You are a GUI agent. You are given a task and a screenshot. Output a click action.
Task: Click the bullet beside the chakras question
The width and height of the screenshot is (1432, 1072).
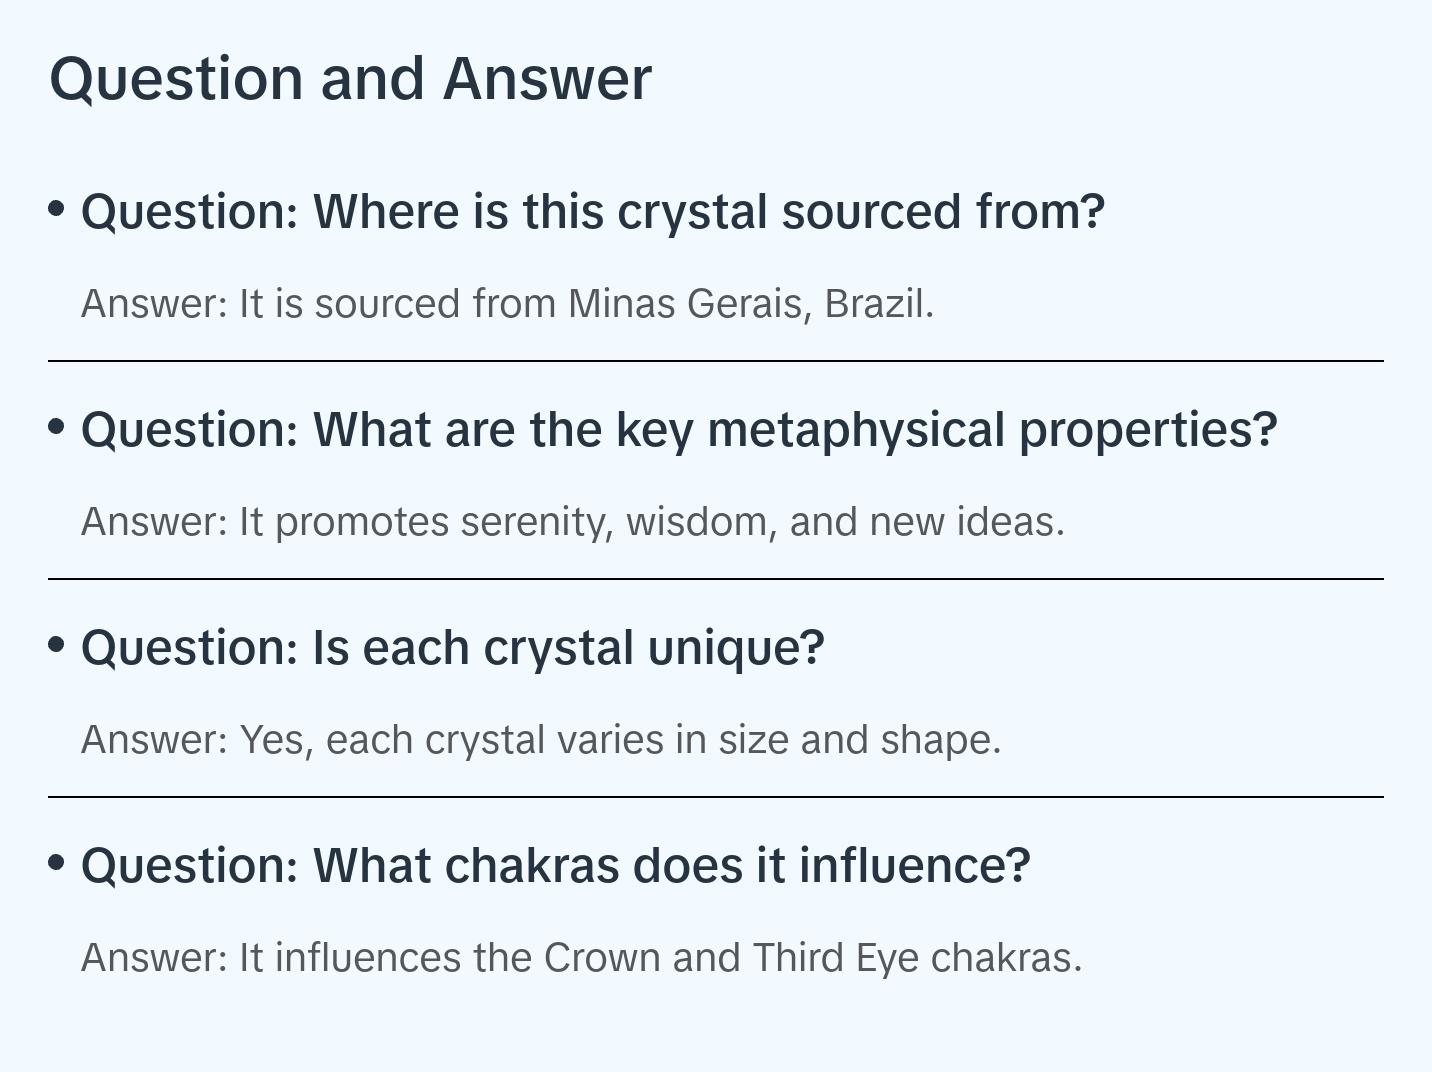pyautogui.click(x=57, y=863)
